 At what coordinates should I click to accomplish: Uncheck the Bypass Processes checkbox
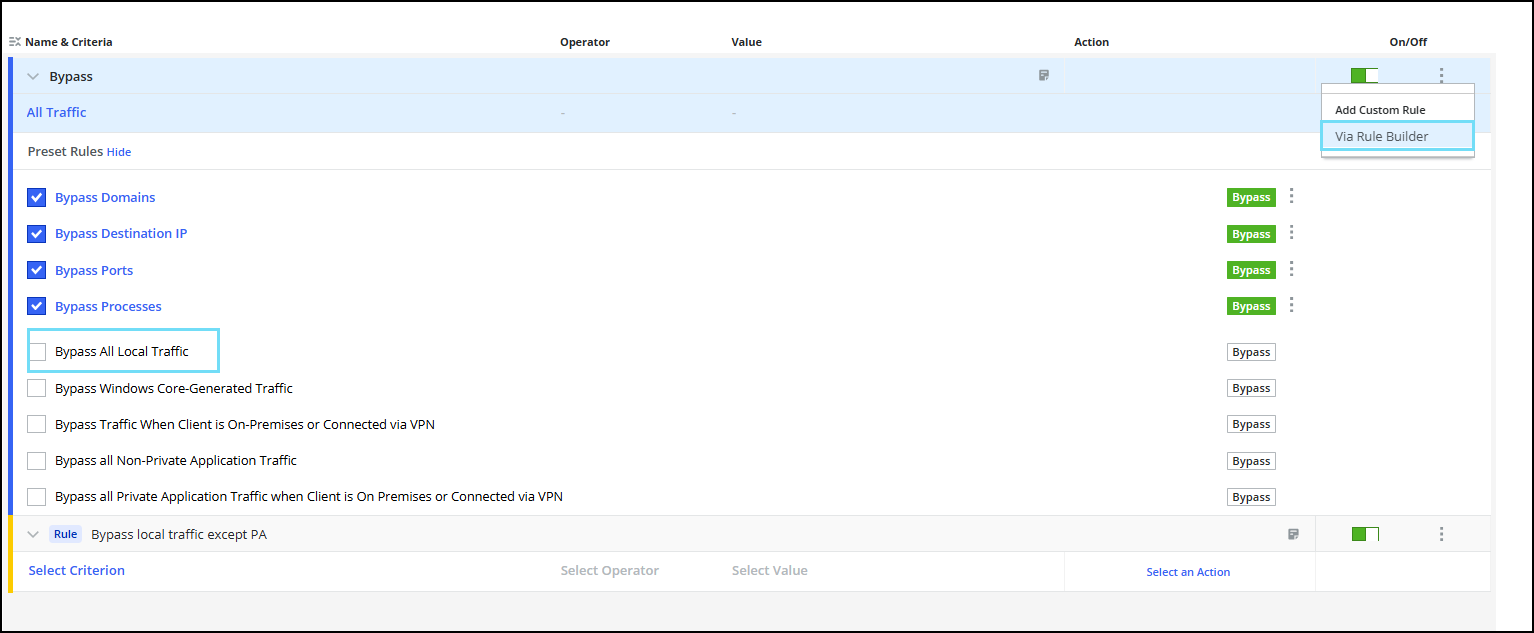(x=36, y=306)
